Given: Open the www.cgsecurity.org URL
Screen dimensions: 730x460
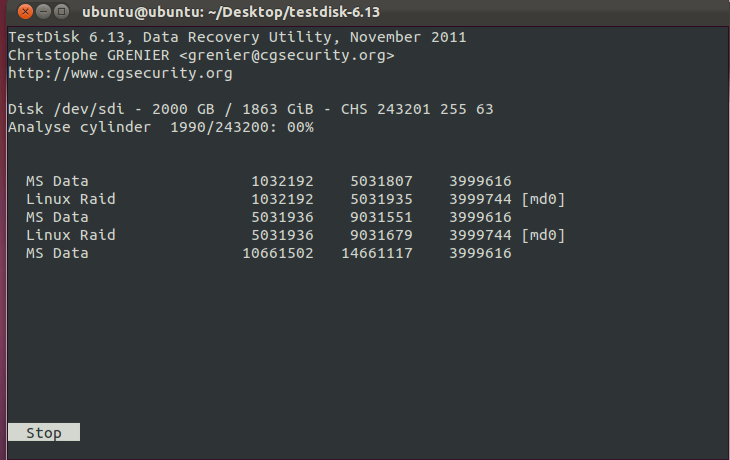Looking at the screenshot, I should 120,74.
